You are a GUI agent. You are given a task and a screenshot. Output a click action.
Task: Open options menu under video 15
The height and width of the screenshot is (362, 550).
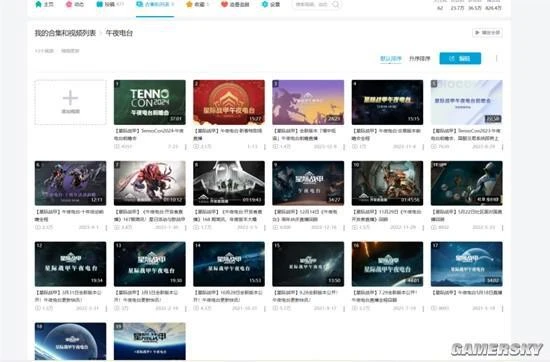[x=344, y=308]
